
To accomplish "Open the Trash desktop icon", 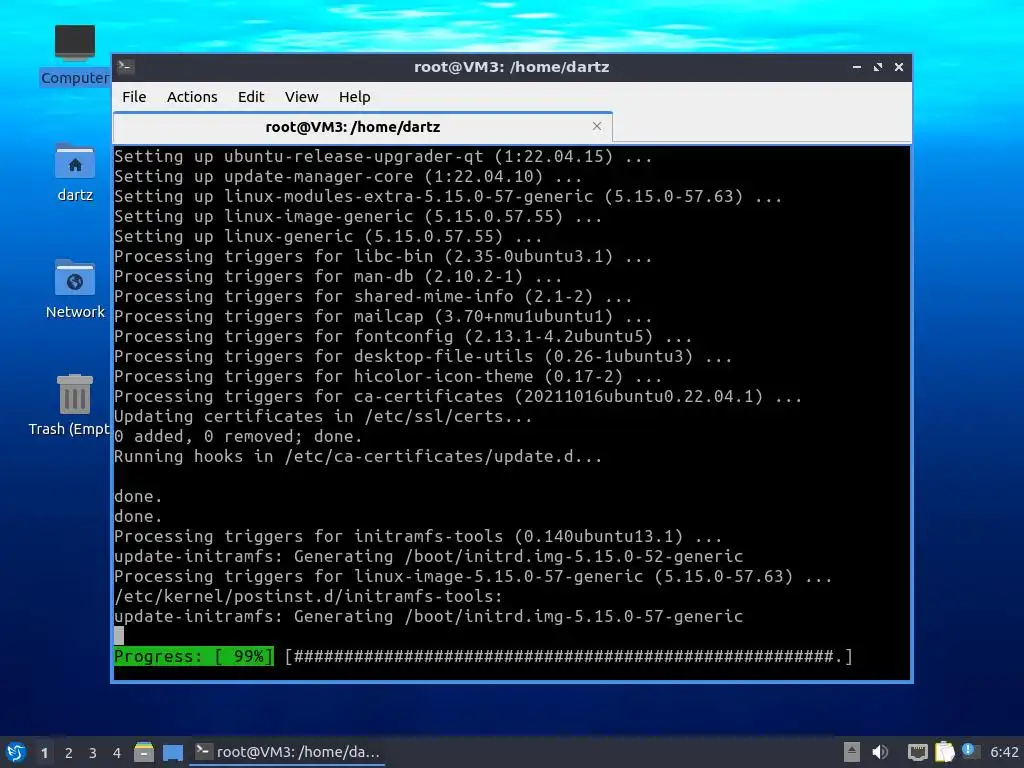I will [x=71, y=406].
